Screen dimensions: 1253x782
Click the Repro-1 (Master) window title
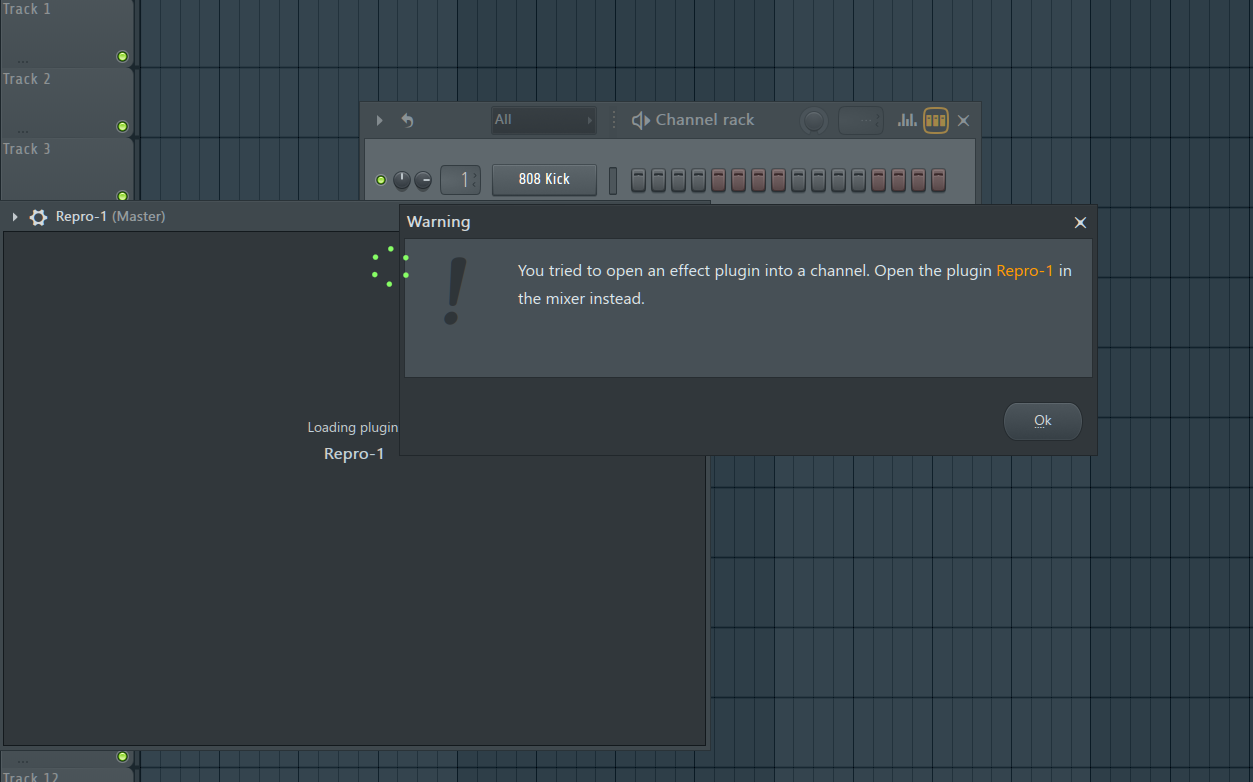click(x=110, y=217)
